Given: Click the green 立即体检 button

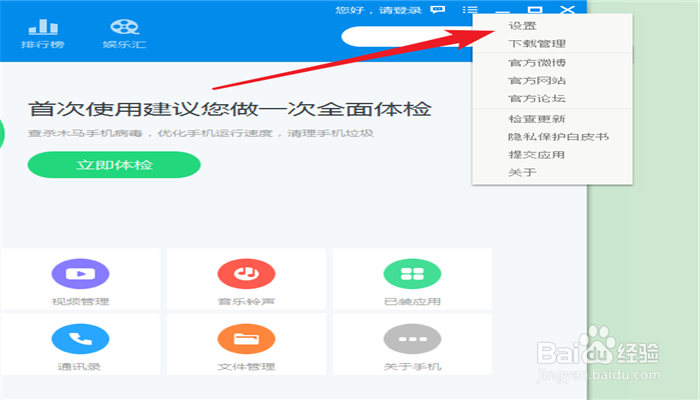Looking at the screenshot, I should 114,165.
